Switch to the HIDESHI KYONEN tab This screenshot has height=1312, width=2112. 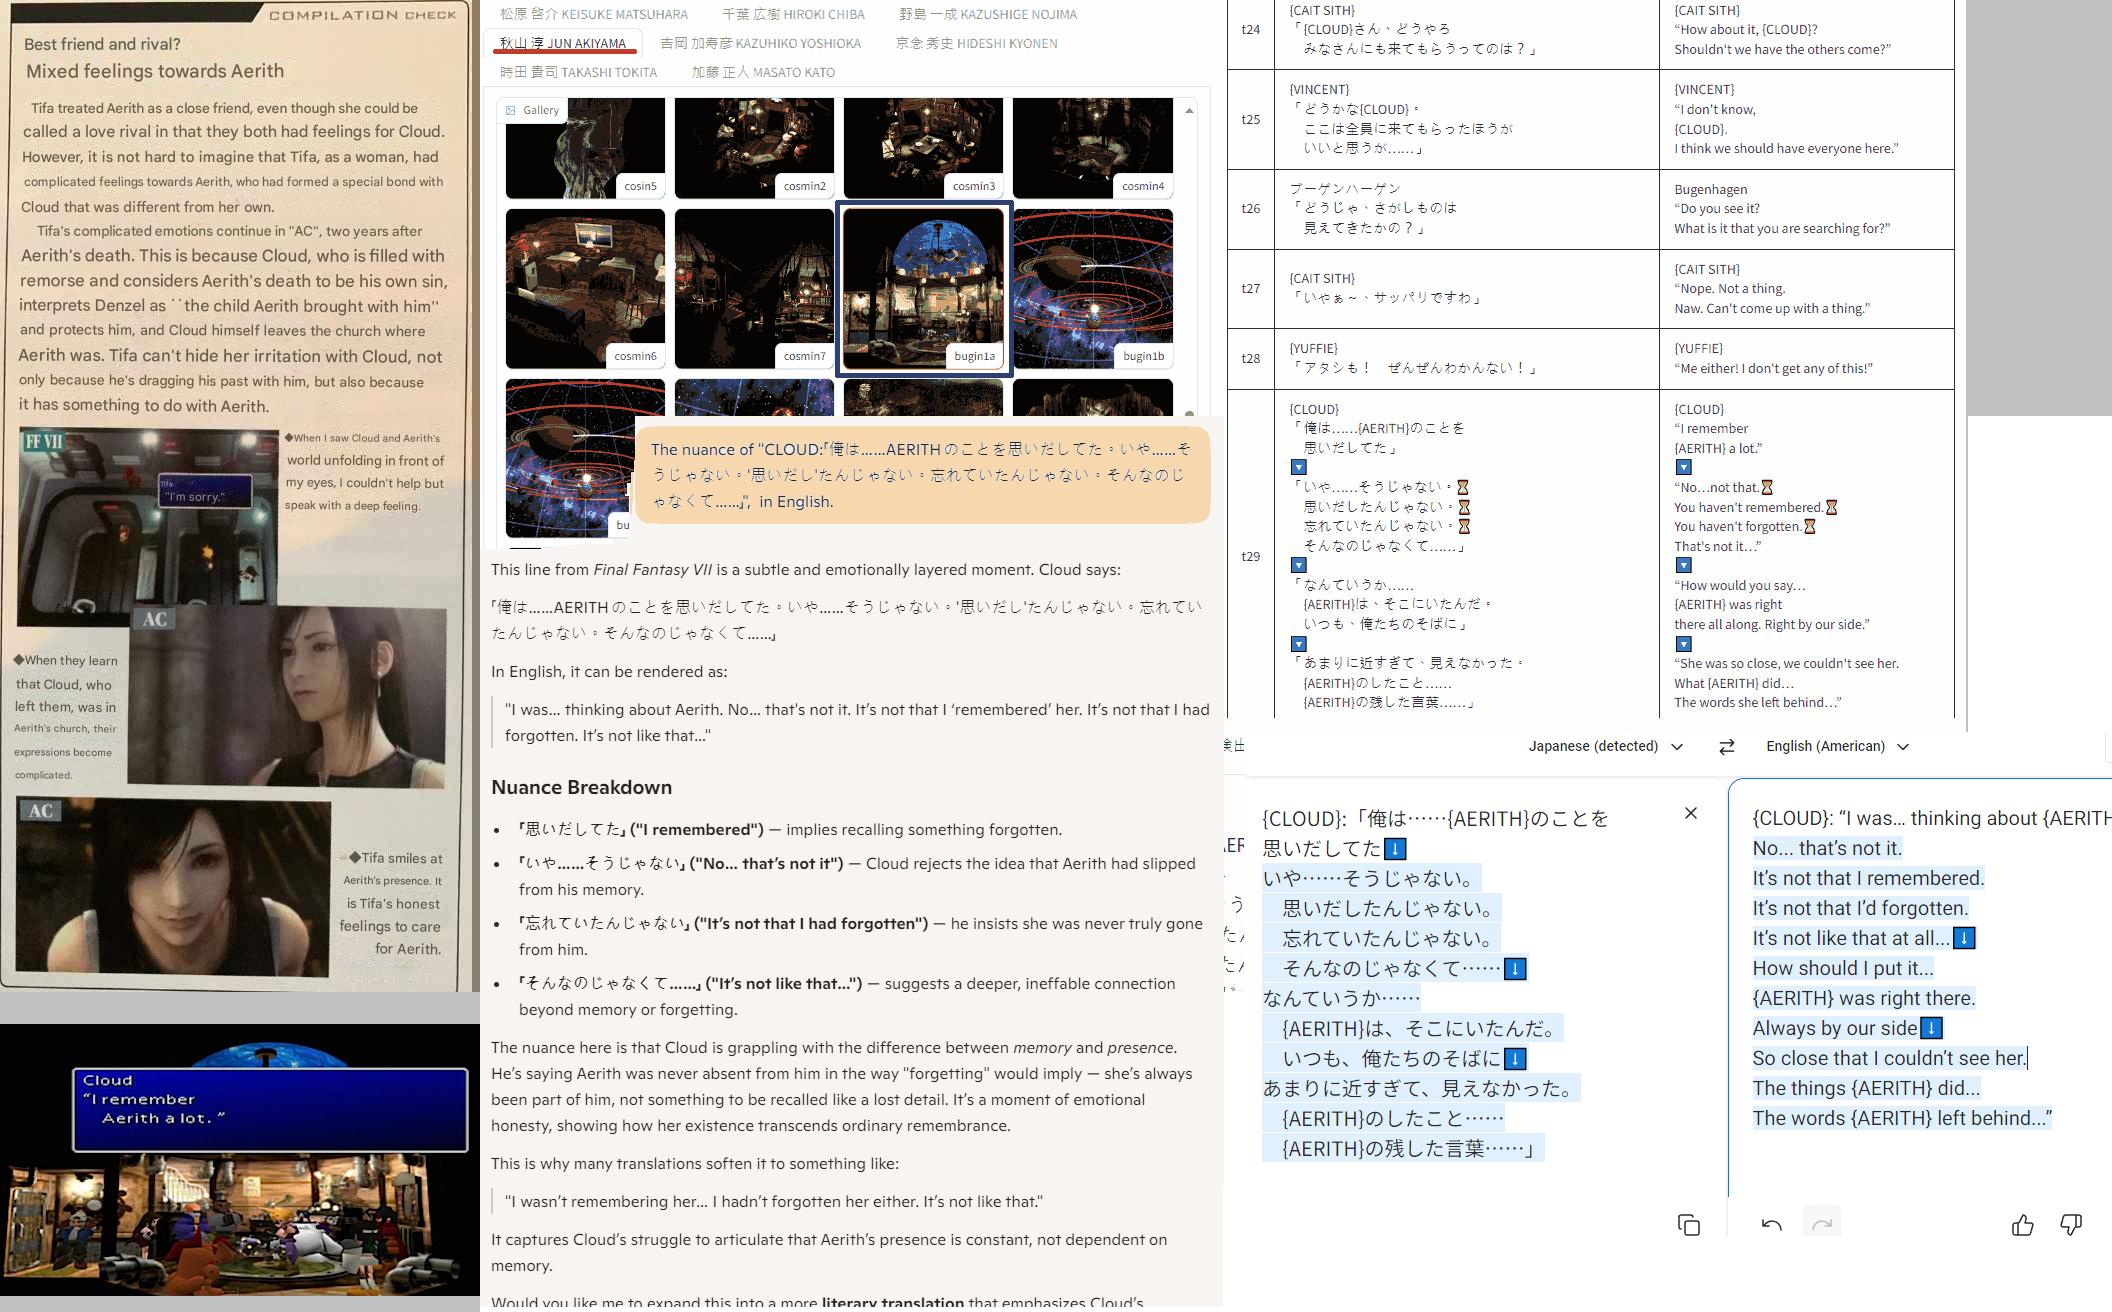click(x=976, y=44)
